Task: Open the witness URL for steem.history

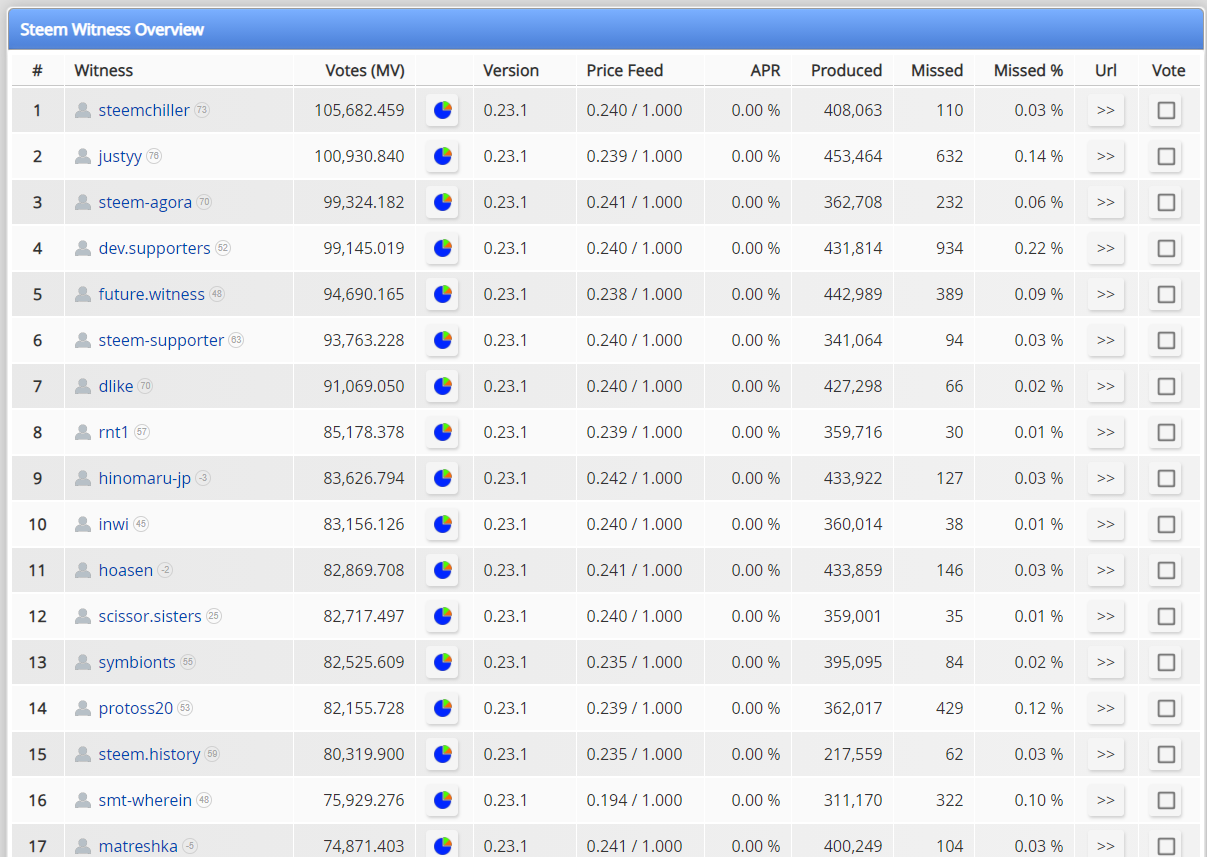Action: point(1106,754)
